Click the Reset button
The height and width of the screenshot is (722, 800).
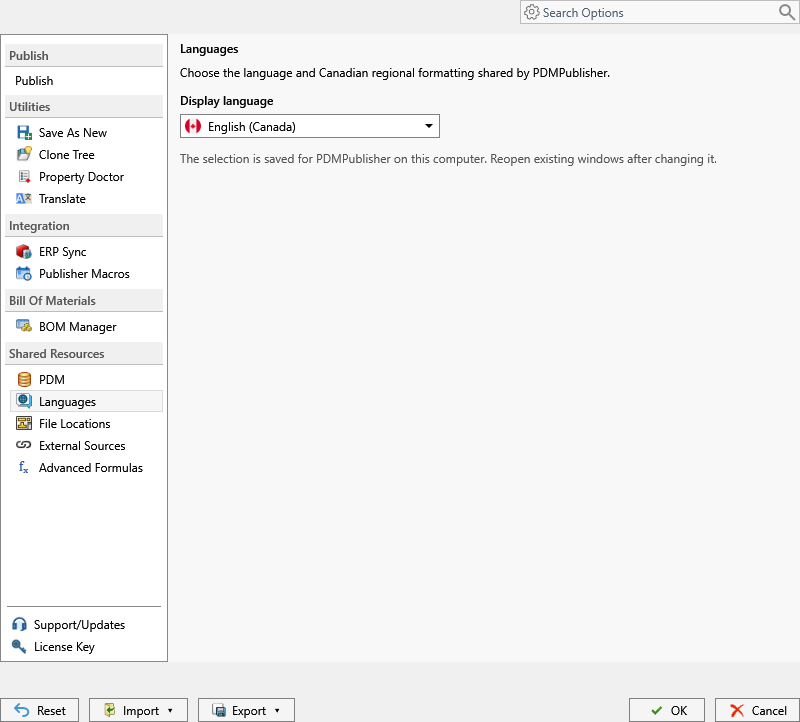40,710
